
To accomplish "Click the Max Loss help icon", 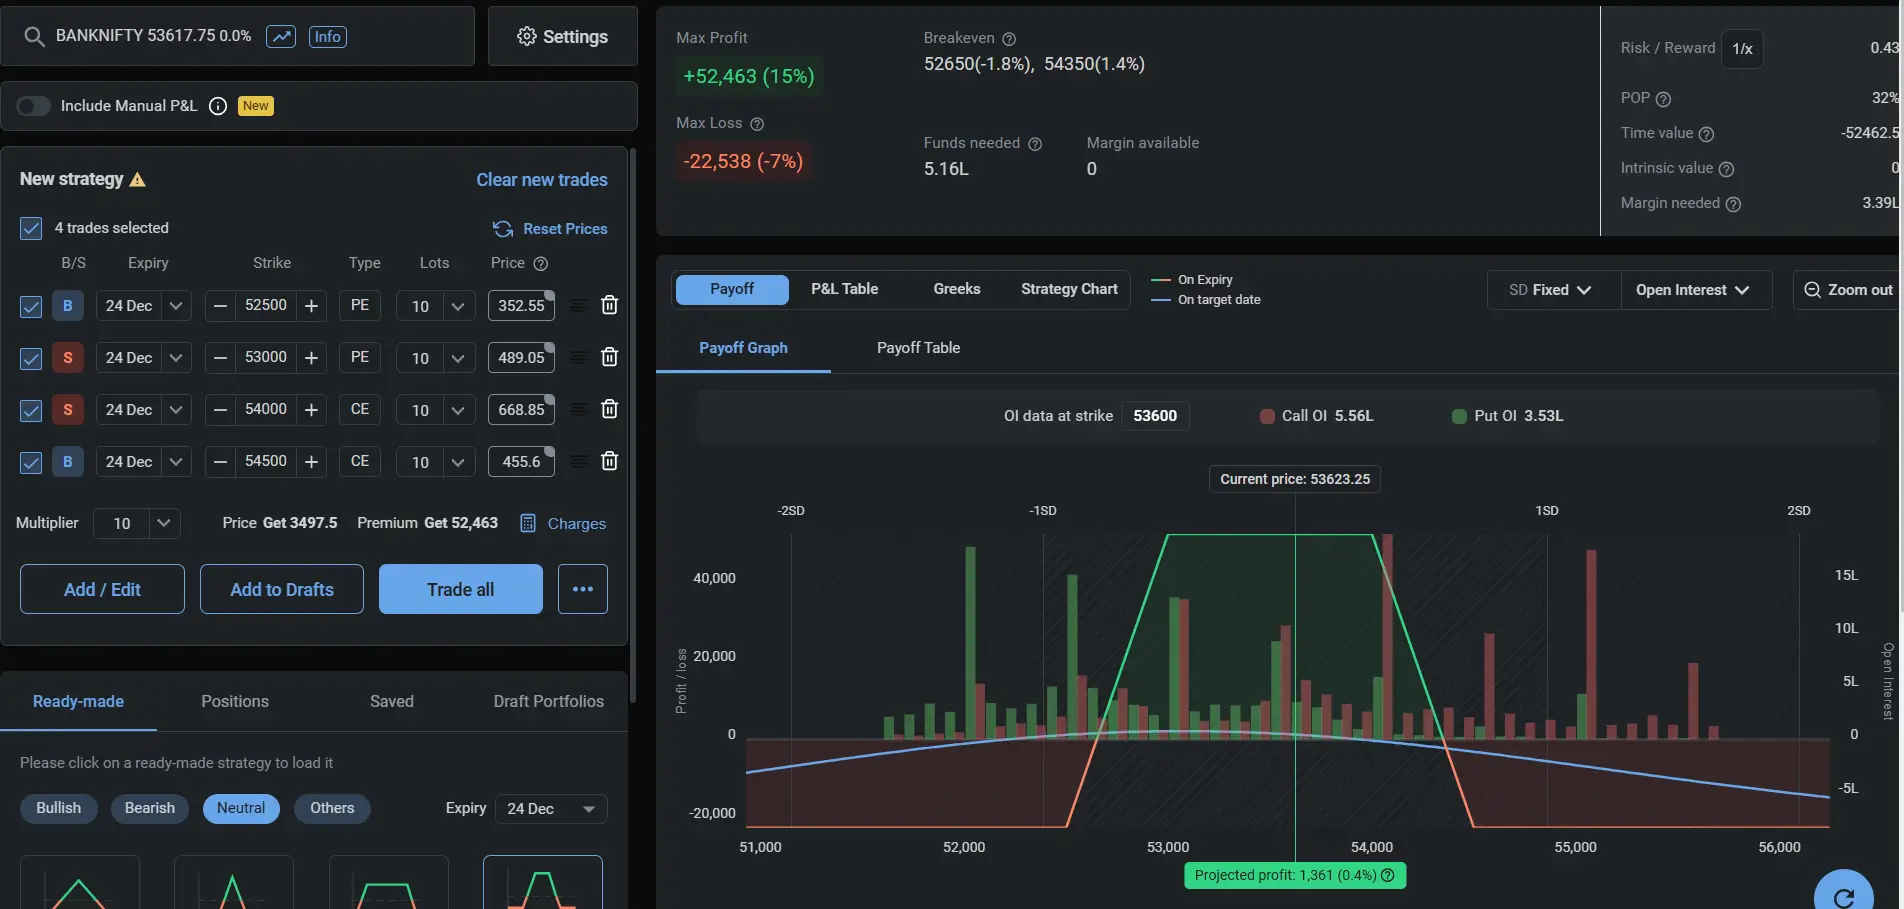I will [x=757, y=124].
